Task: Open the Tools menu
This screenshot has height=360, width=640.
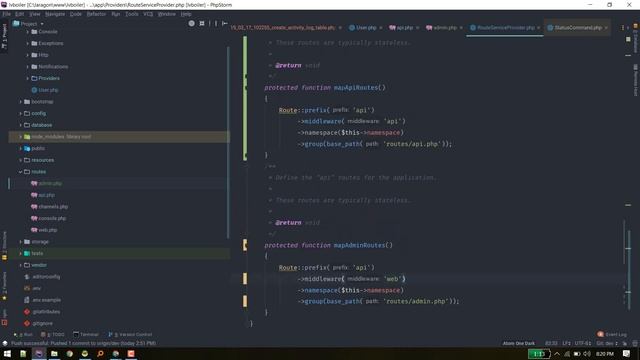Action: pyautogui.click(x=131, y=14)
